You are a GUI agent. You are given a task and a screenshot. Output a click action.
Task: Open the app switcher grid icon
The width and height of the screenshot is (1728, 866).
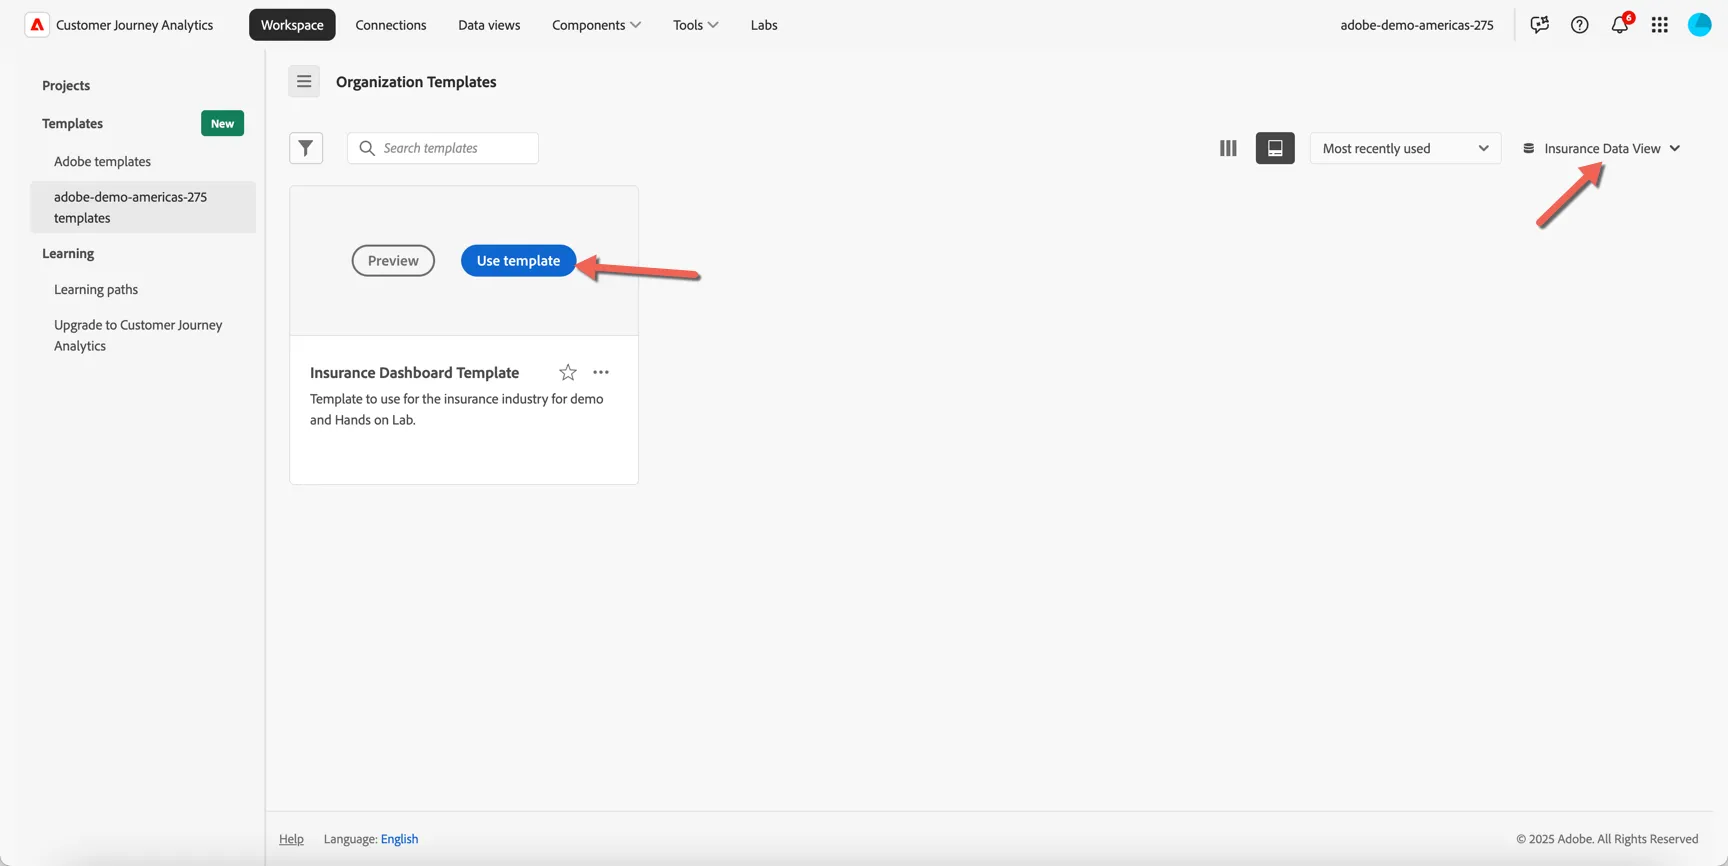1660,25
